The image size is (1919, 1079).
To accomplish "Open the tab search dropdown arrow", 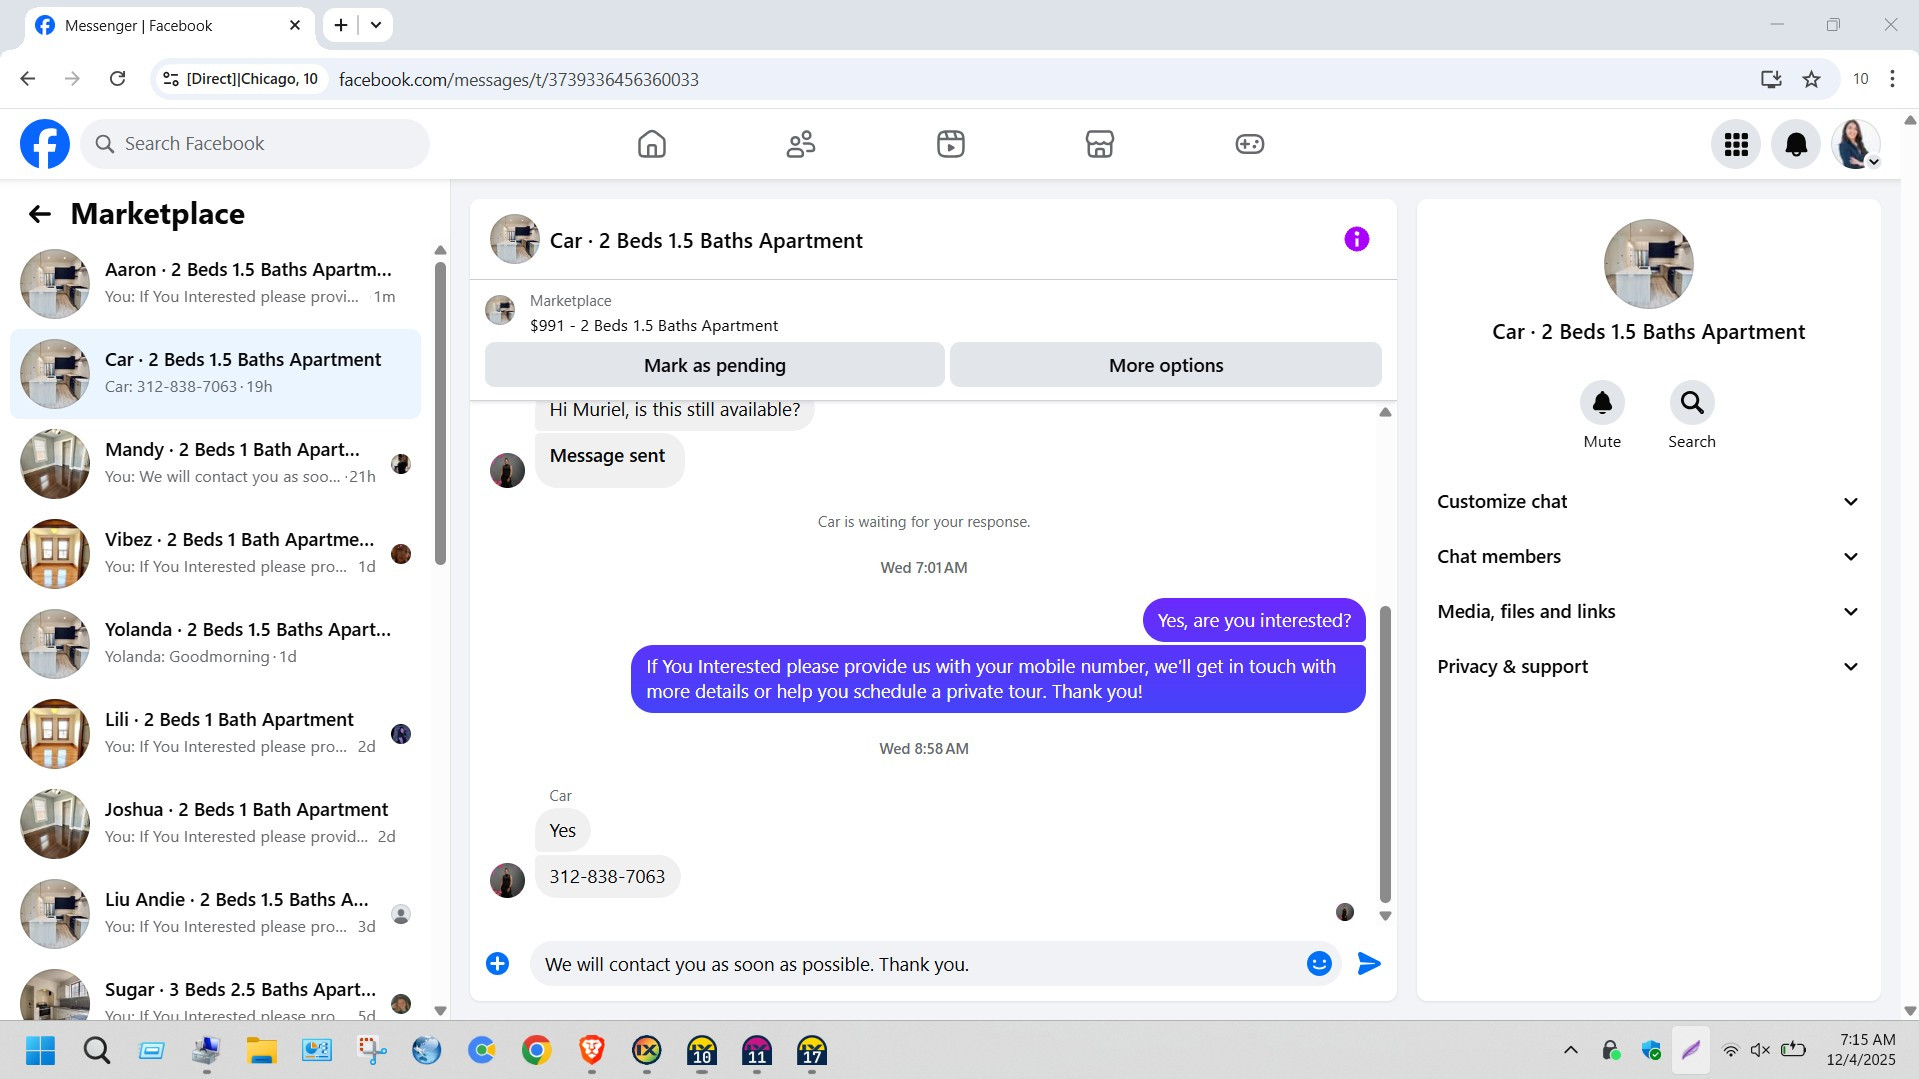I will pyautogui.click(x=376, y=25).
